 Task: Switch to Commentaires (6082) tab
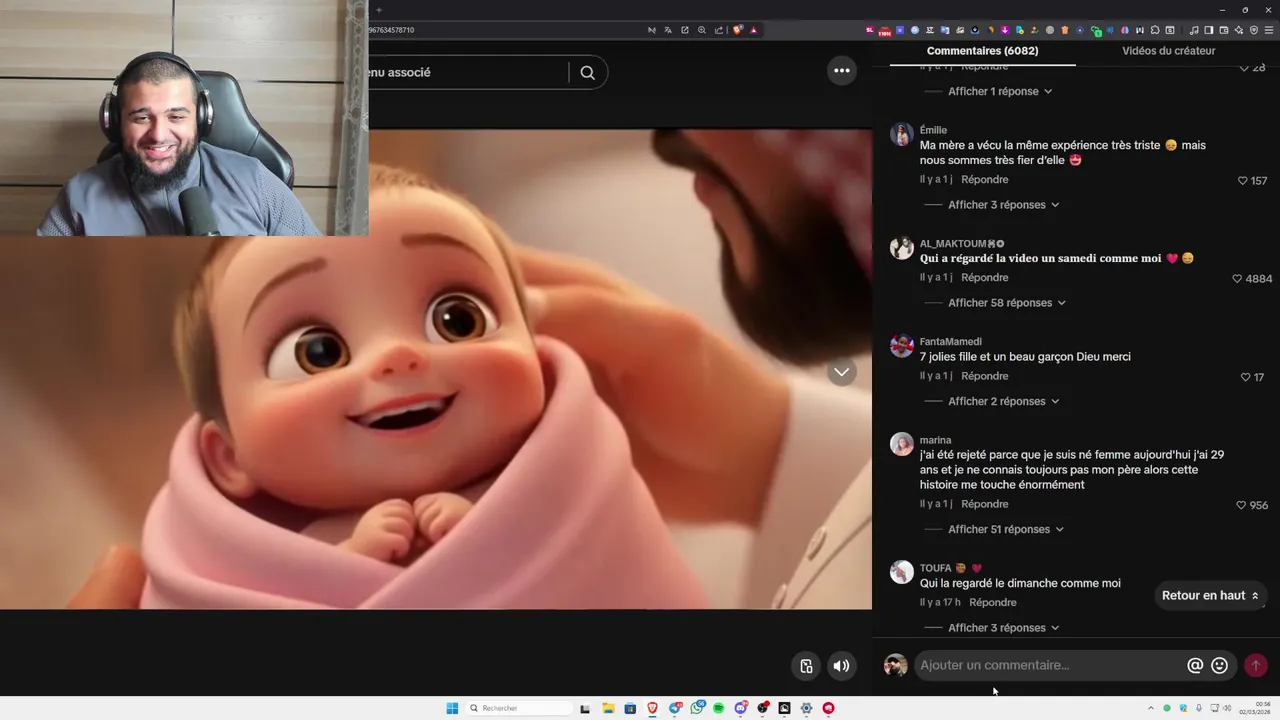pyautogui.click(x=982, y=51)
